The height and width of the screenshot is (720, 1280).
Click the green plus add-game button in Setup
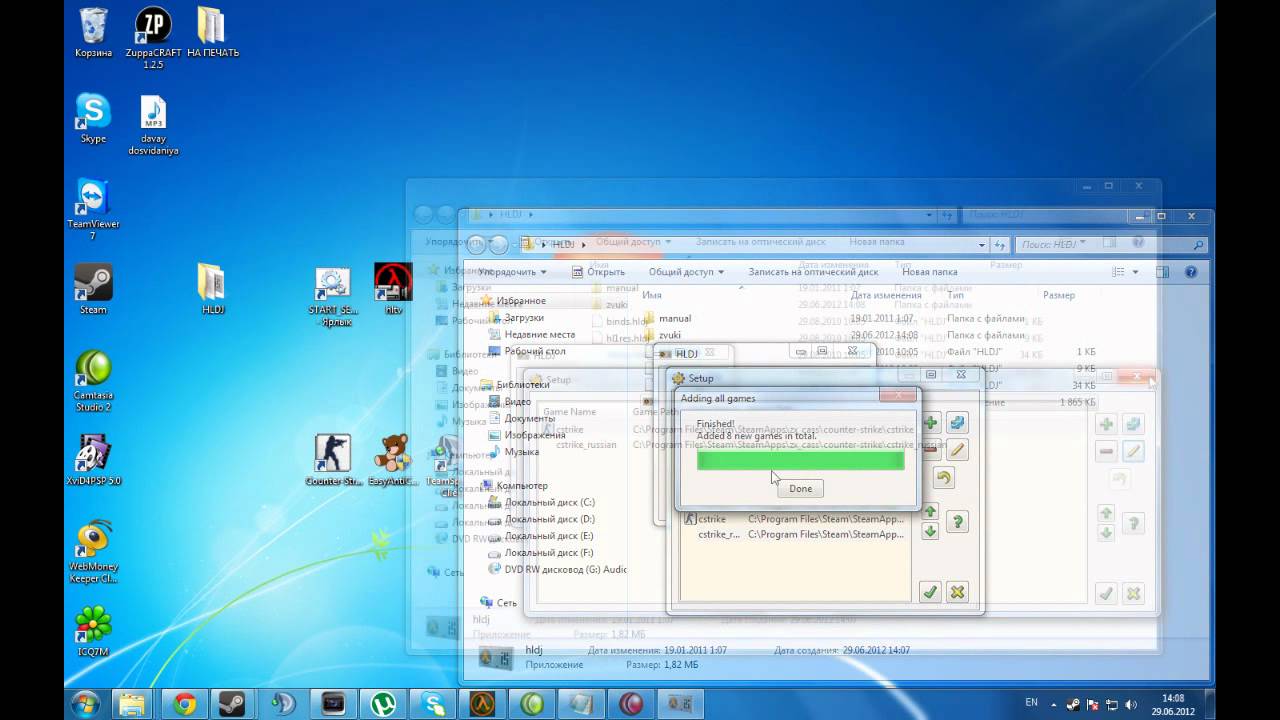click(930, 423)
